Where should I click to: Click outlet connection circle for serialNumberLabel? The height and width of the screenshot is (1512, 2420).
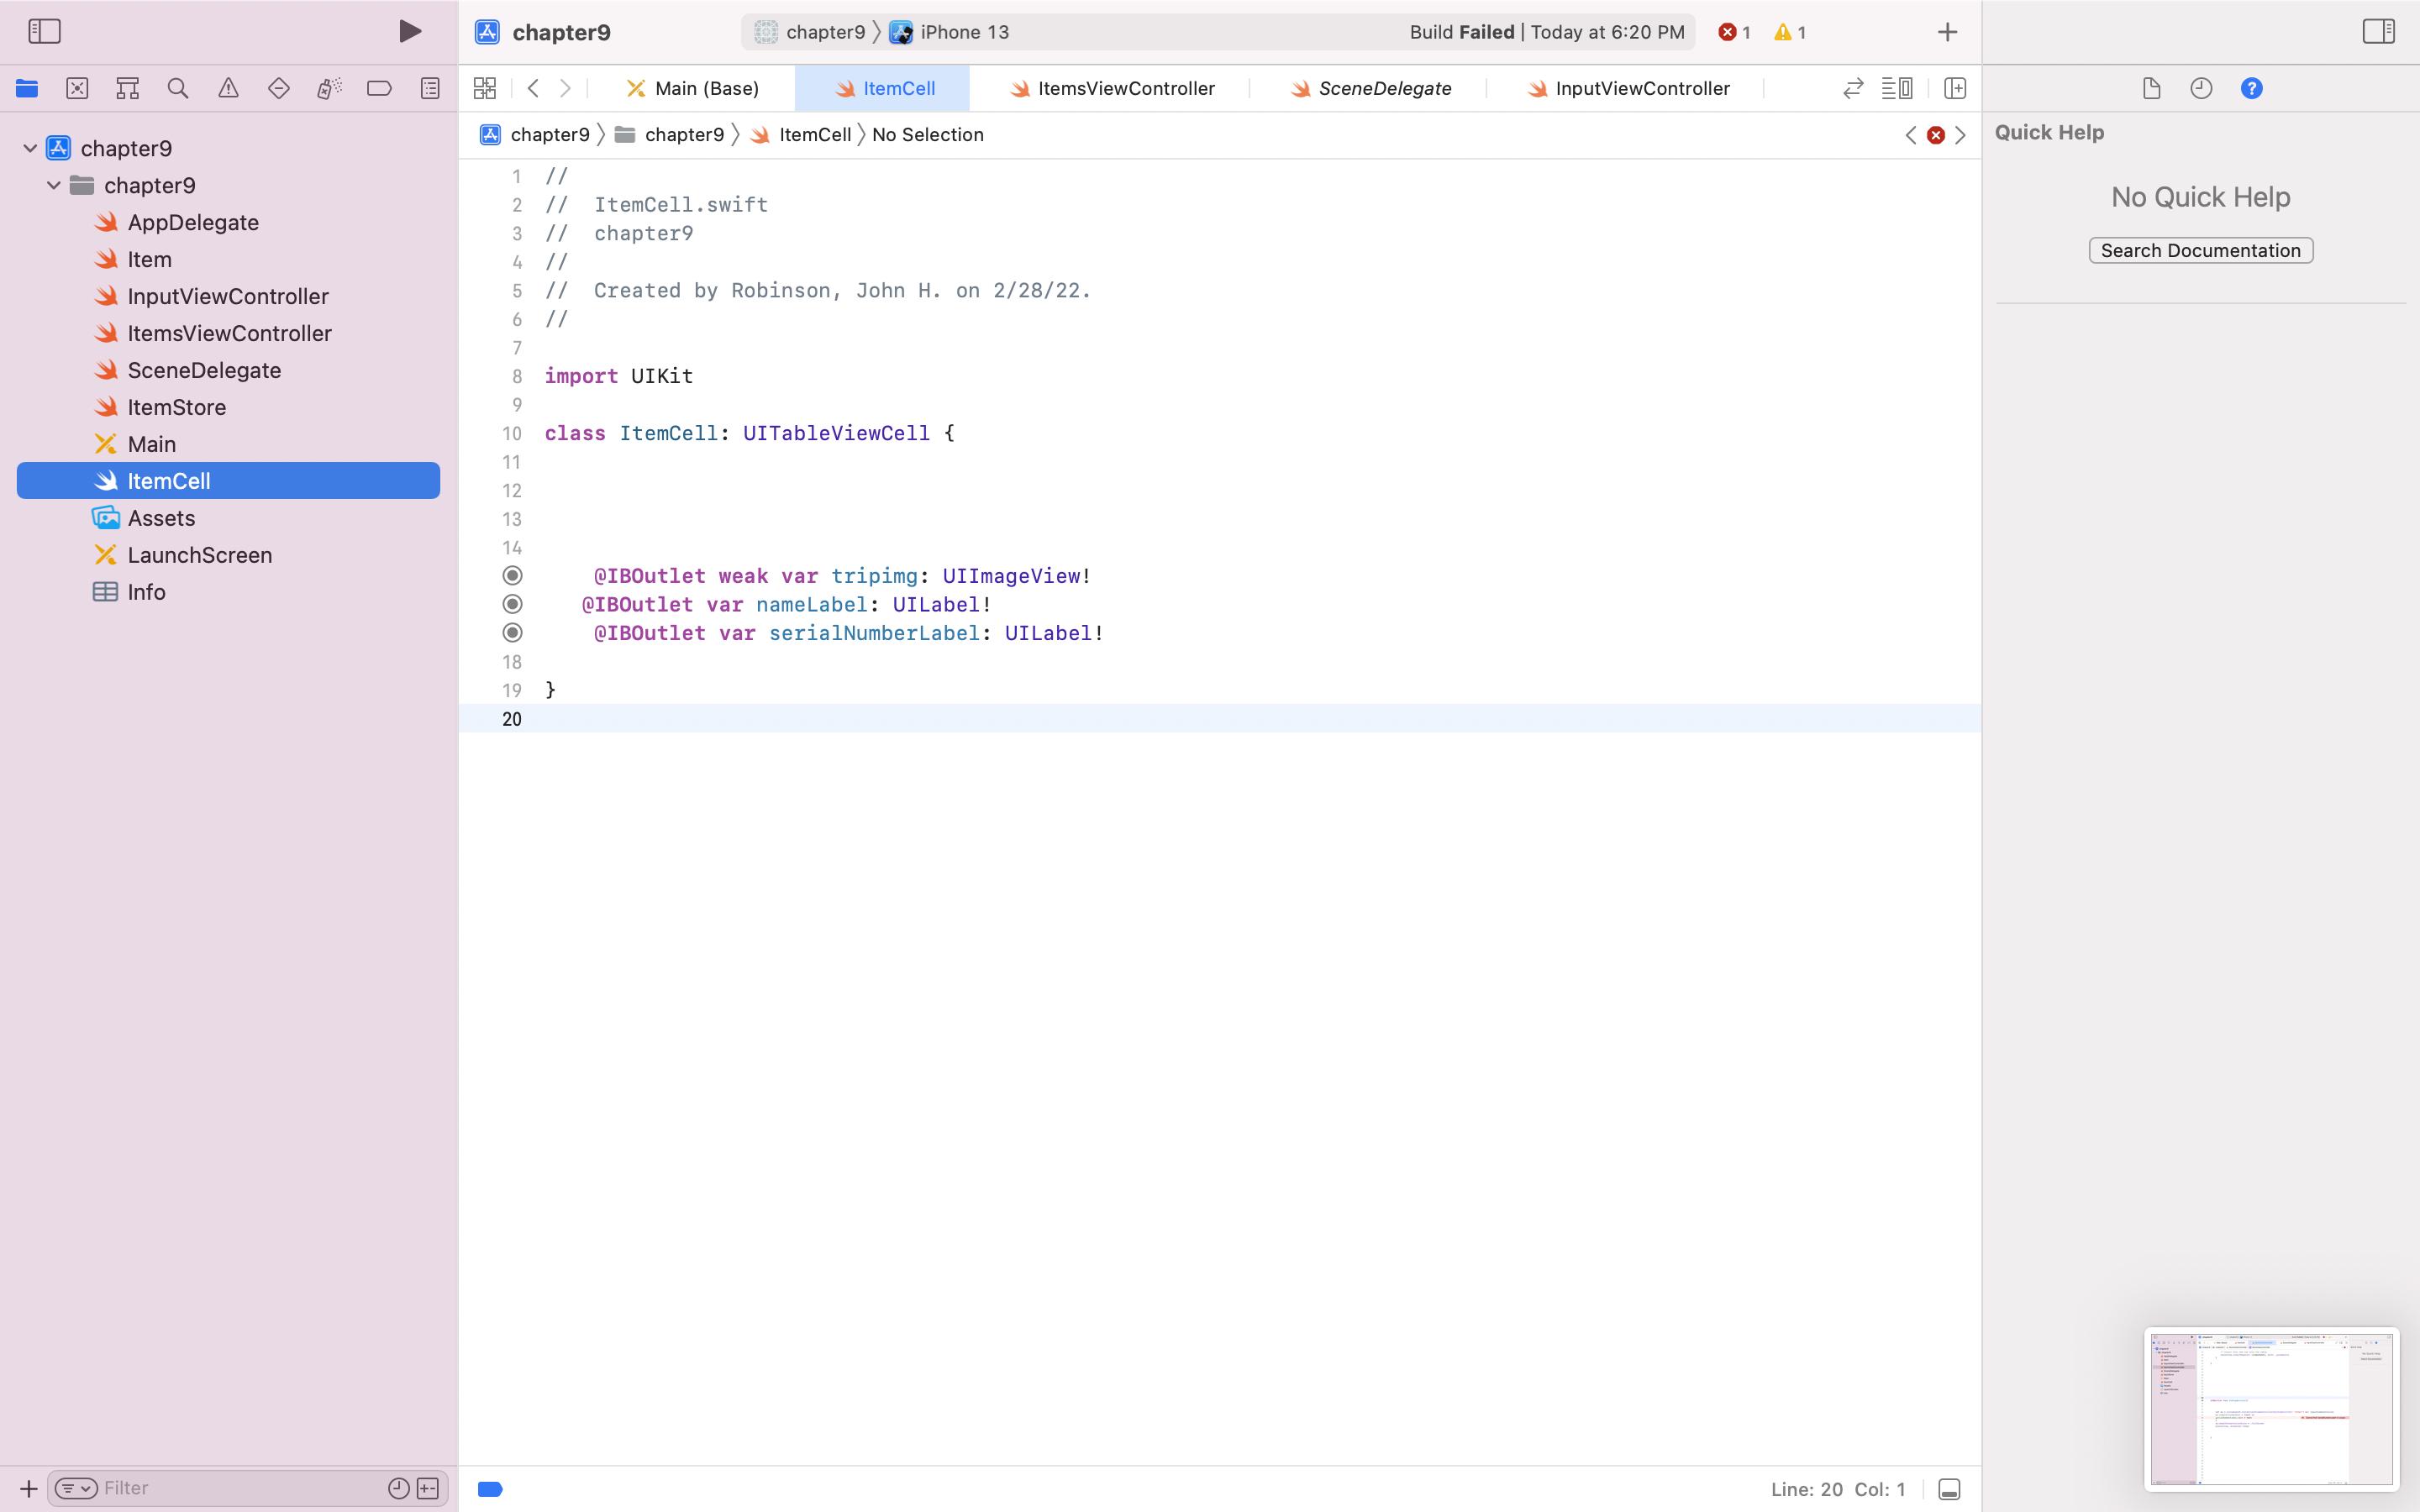tap(513, 633)
